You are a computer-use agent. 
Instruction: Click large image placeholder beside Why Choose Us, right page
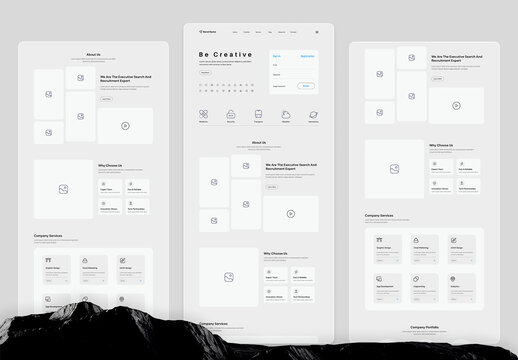tap(394, 169)
